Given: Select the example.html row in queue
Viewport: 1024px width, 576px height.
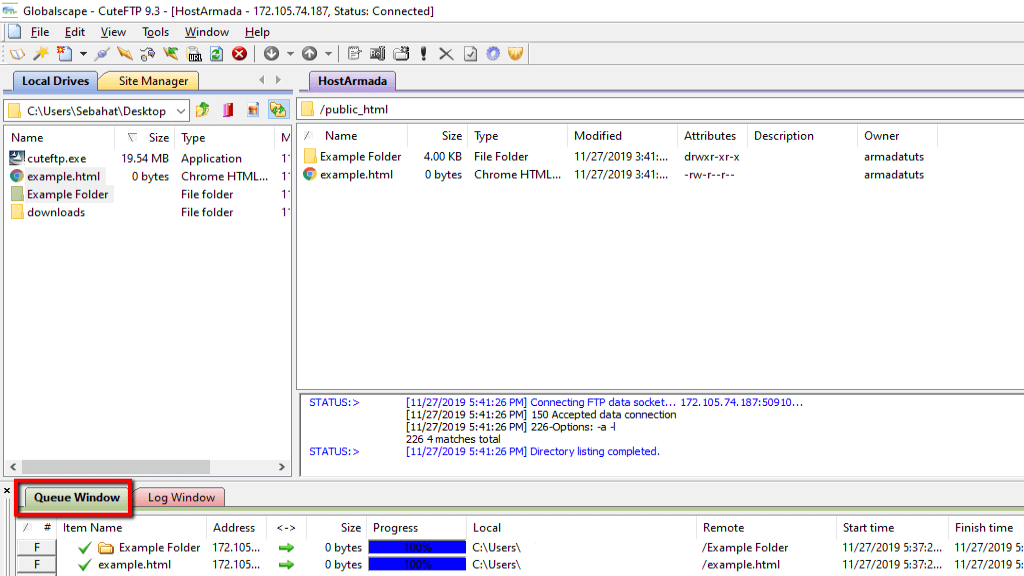Looking at the screenshot, I should point(520,565).
